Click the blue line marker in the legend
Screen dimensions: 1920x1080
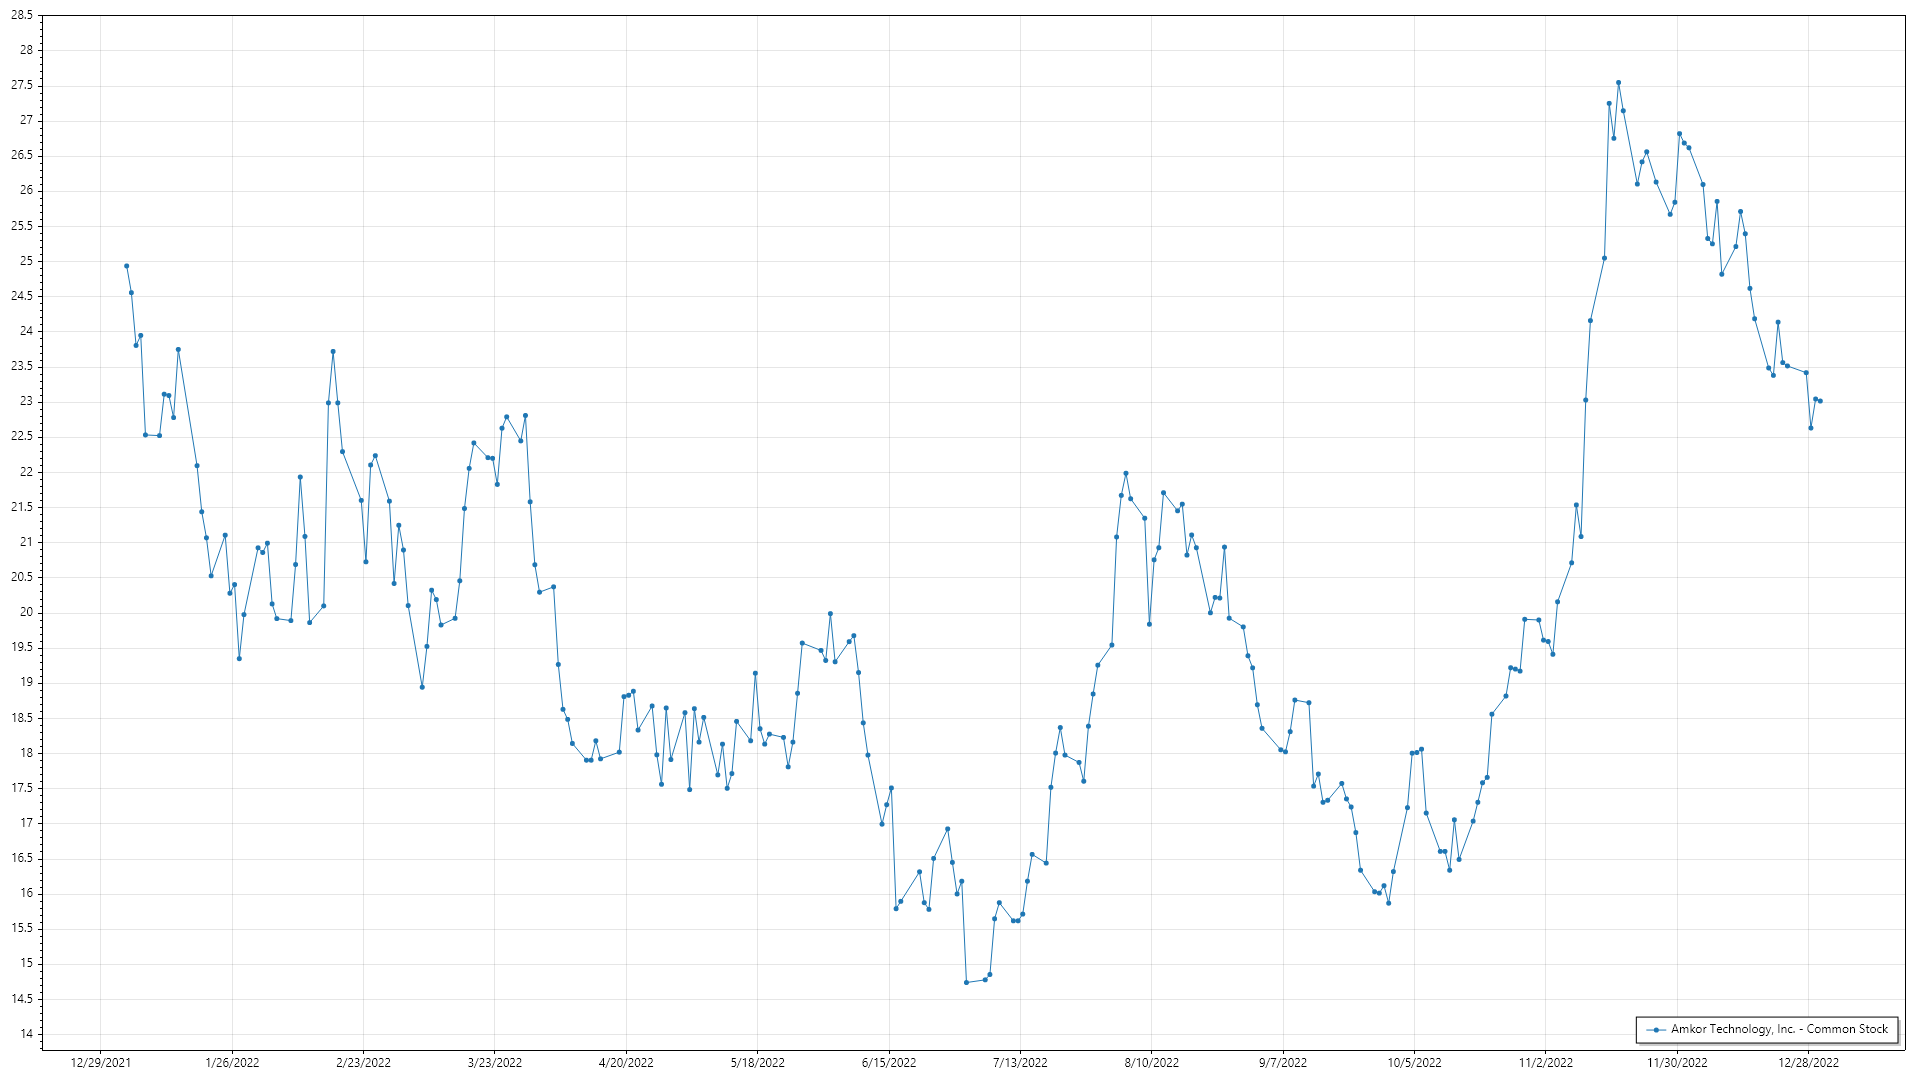[1657, 1030]
